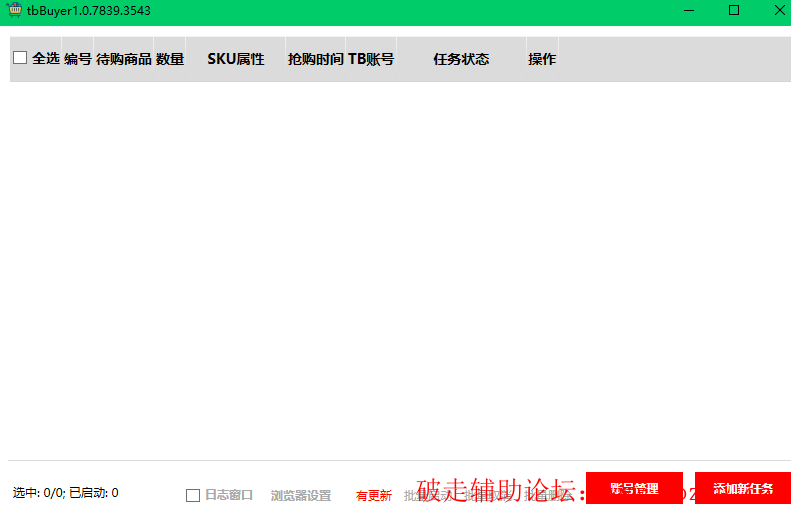Click the 数量 column header
Image resolution: width=791 pixels, height=508 pixels.
coord(170,59)
